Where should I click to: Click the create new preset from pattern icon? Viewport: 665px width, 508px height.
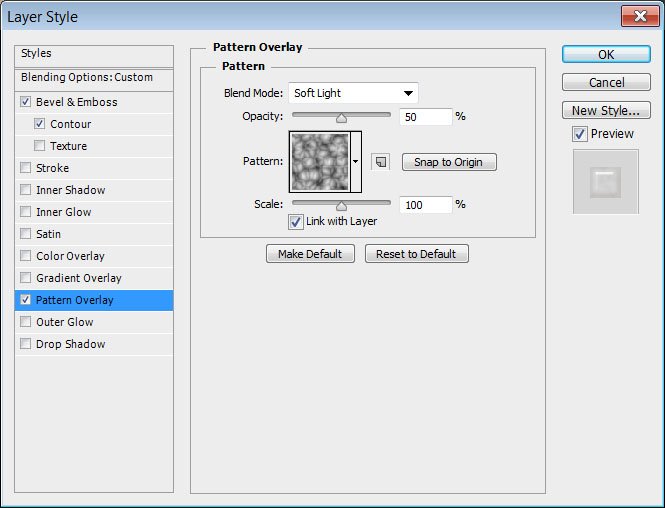click(x=380, y=161)
